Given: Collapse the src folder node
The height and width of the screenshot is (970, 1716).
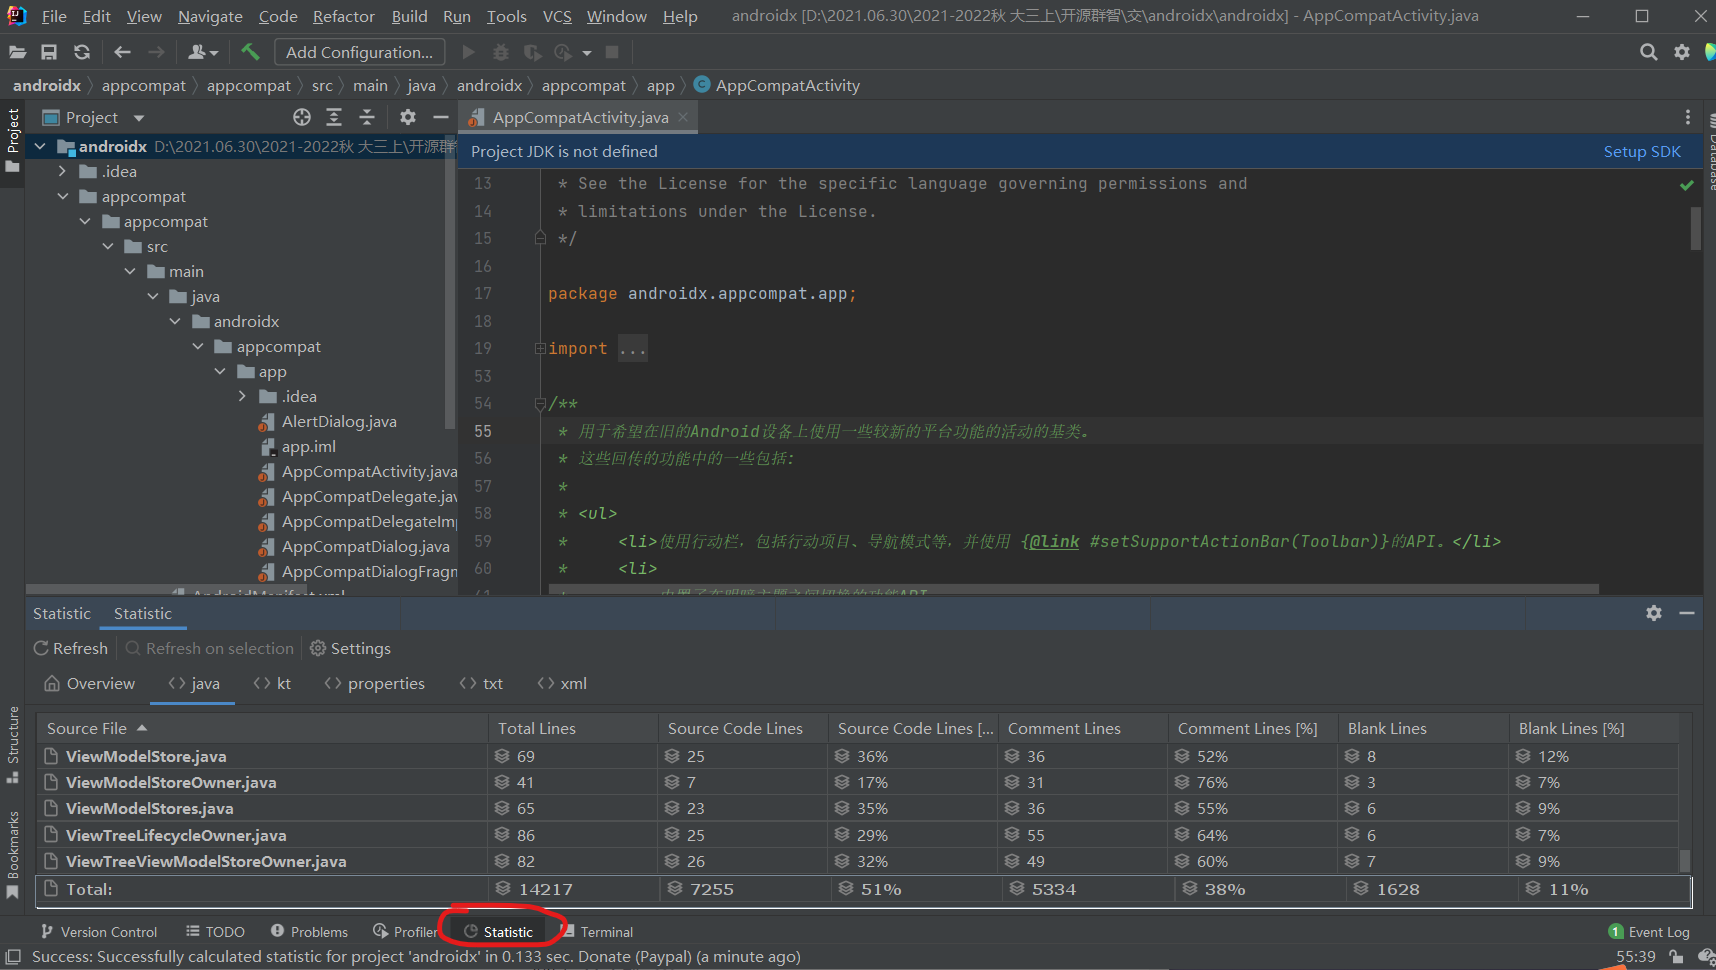Looking at the screenshot, I should point(107,247).
